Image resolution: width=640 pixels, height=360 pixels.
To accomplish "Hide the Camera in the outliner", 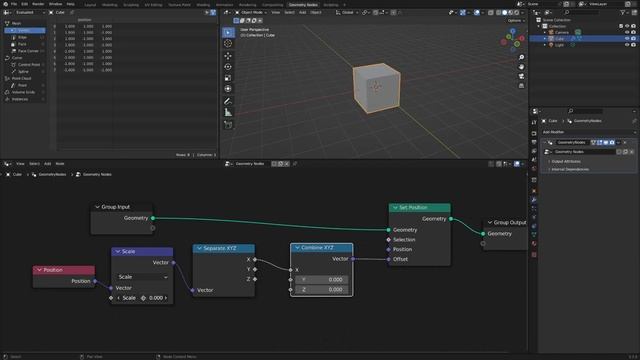I will pos(627,32).
